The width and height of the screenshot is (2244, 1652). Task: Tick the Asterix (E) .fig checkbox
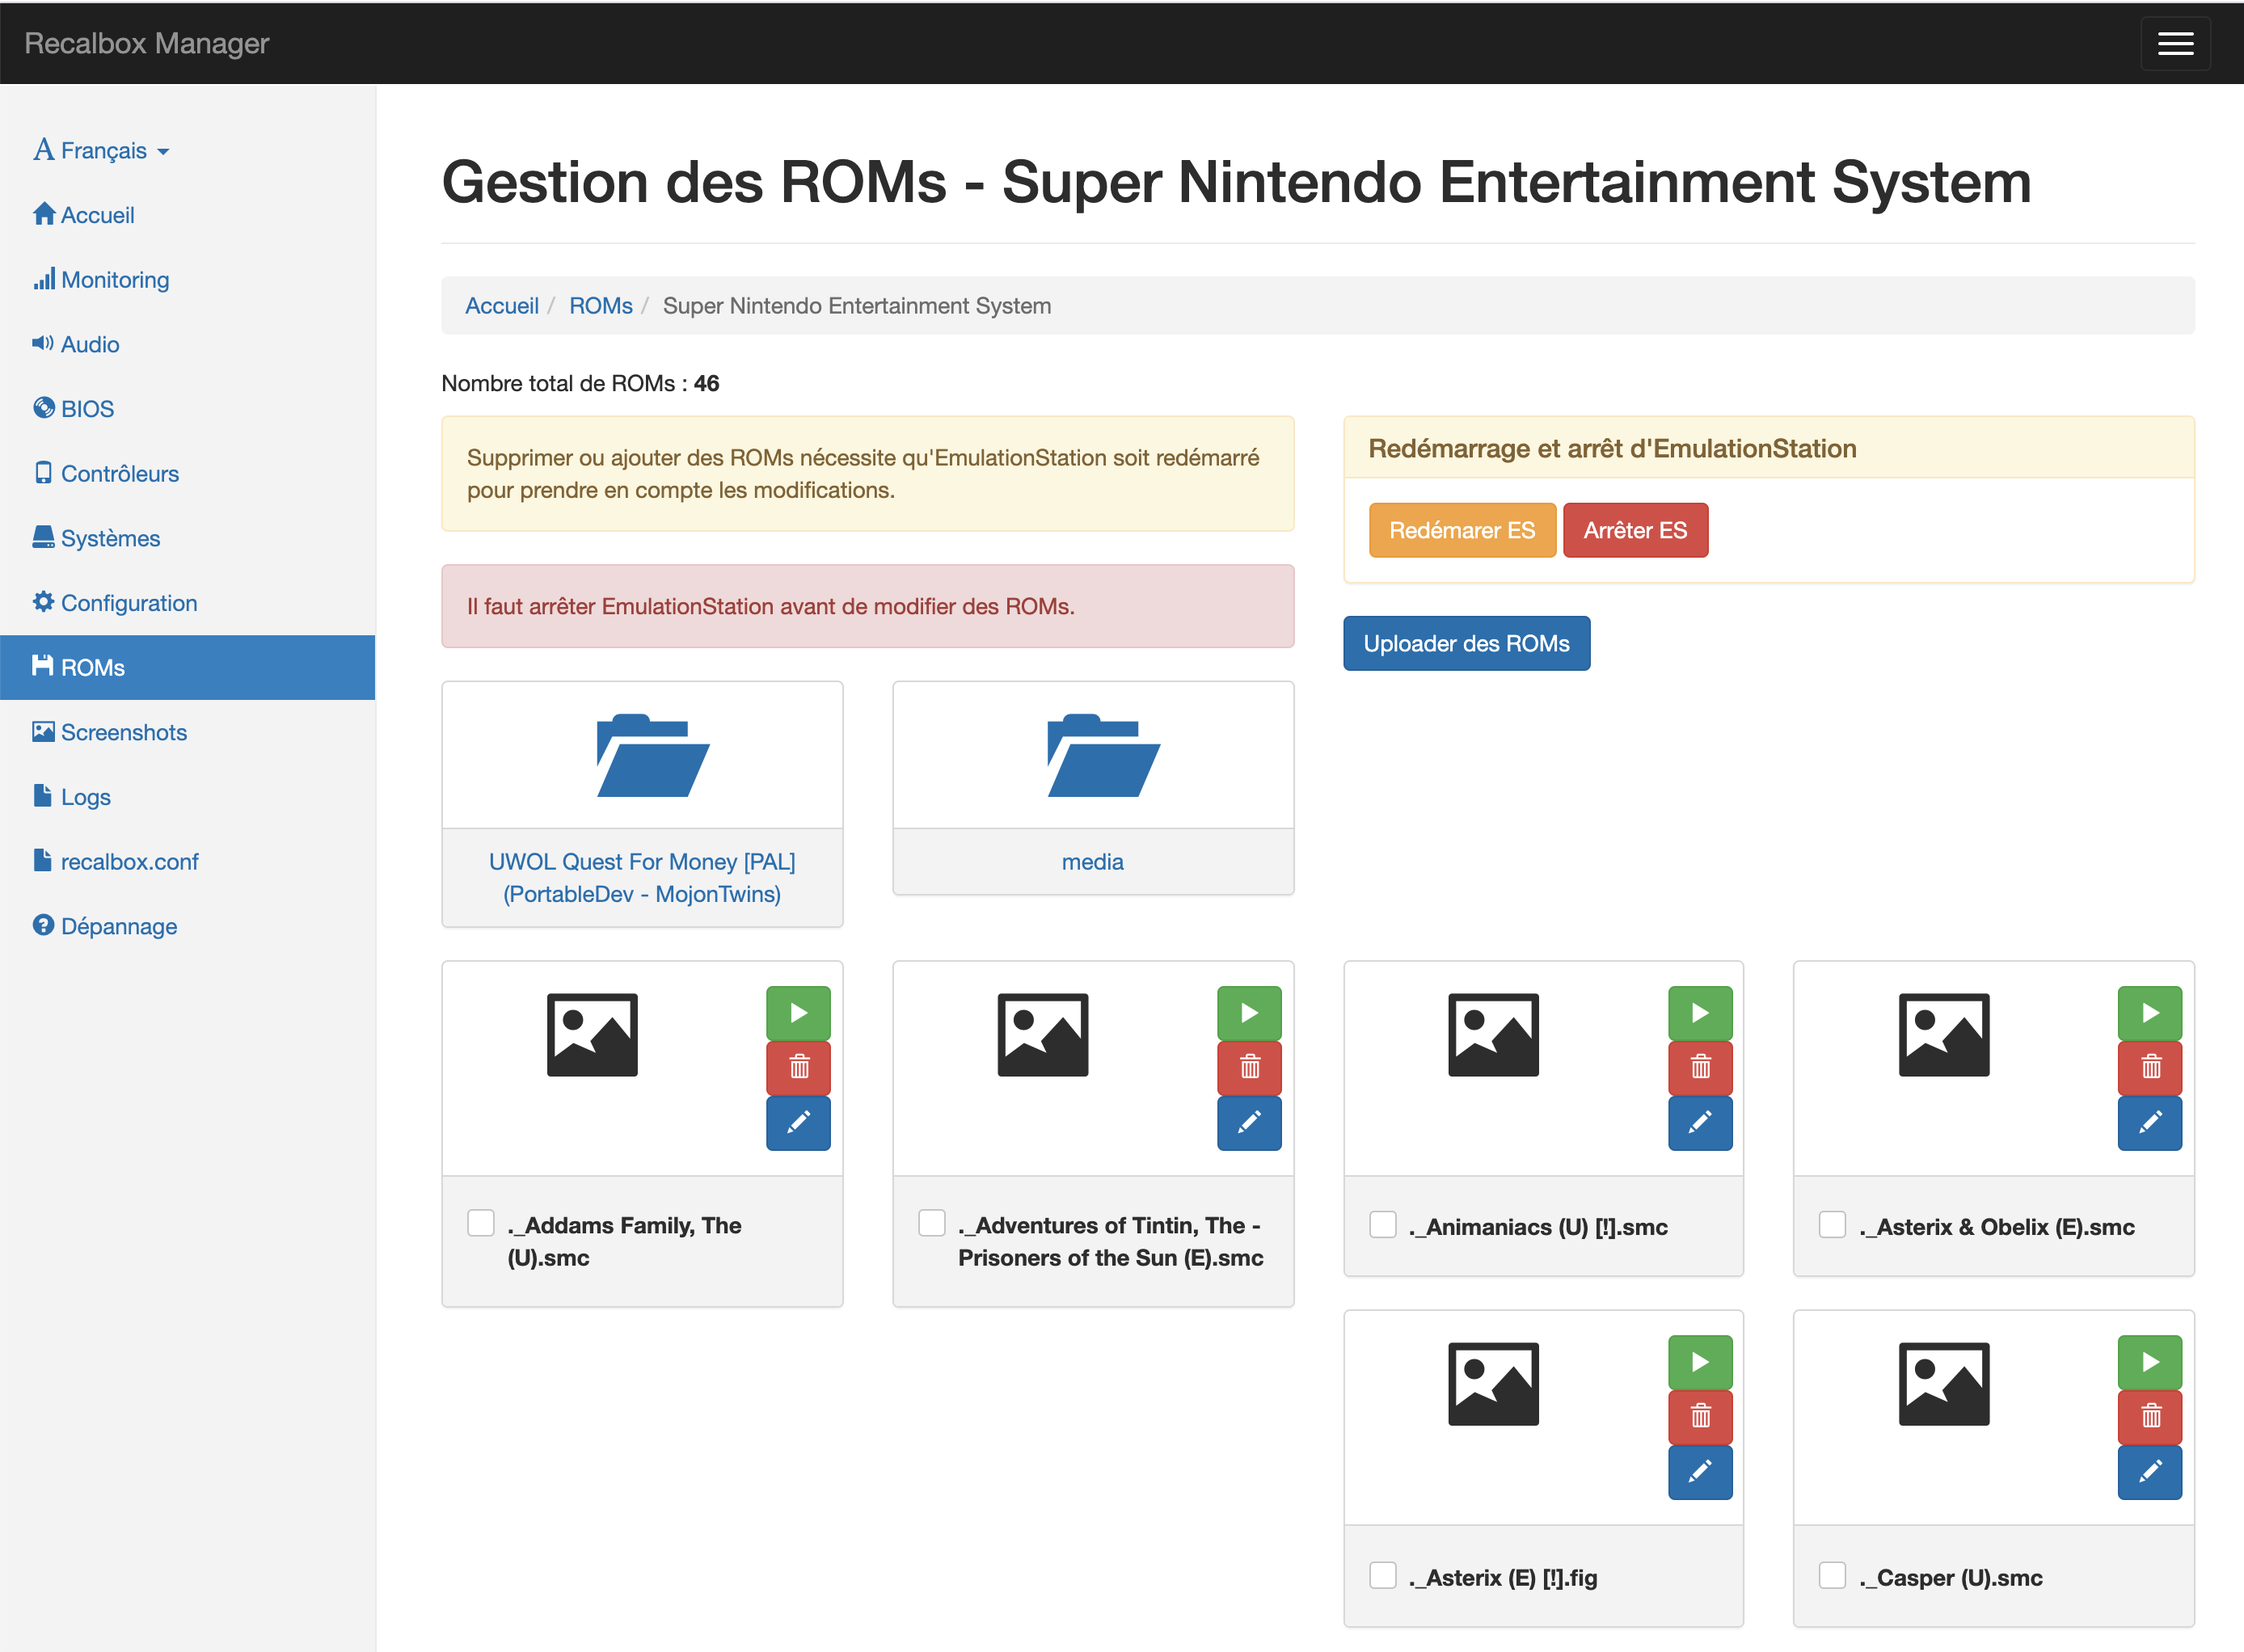click(1383, 1575)
